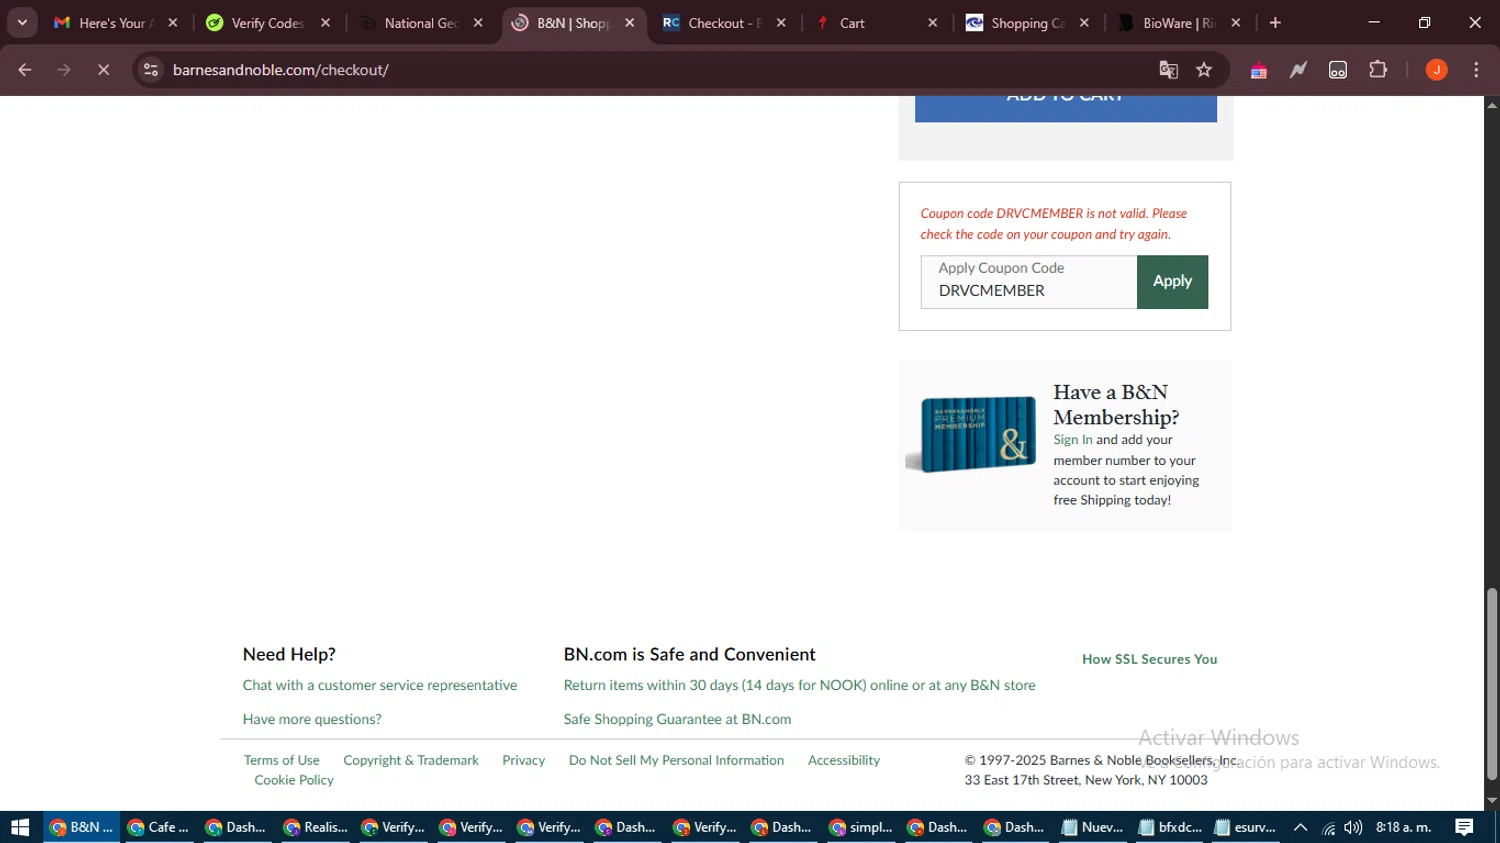Open the Privacy link in the footer
The height and width of the screenshot is (843, 1500).
click(524, 760)
